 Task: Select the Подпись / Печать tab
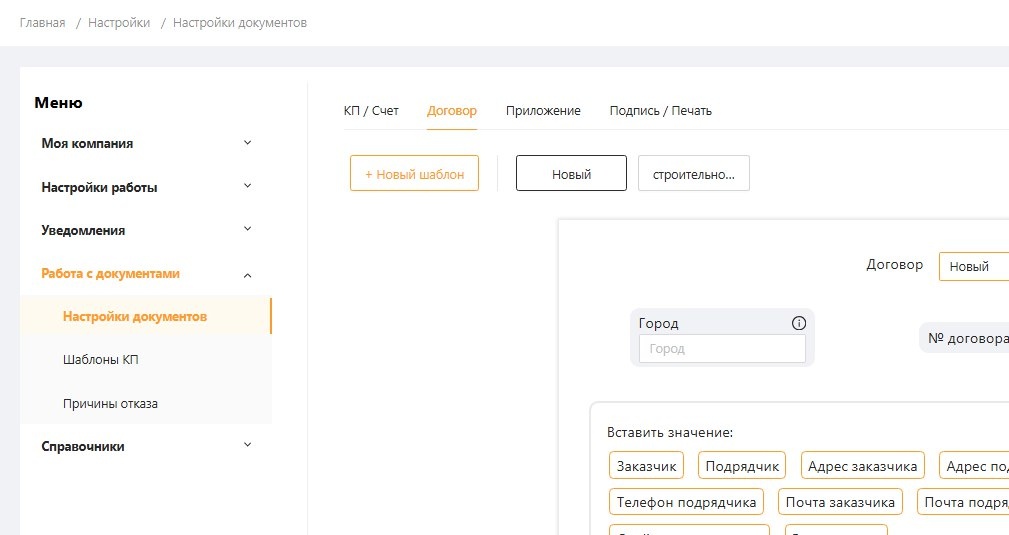(660, 111)
